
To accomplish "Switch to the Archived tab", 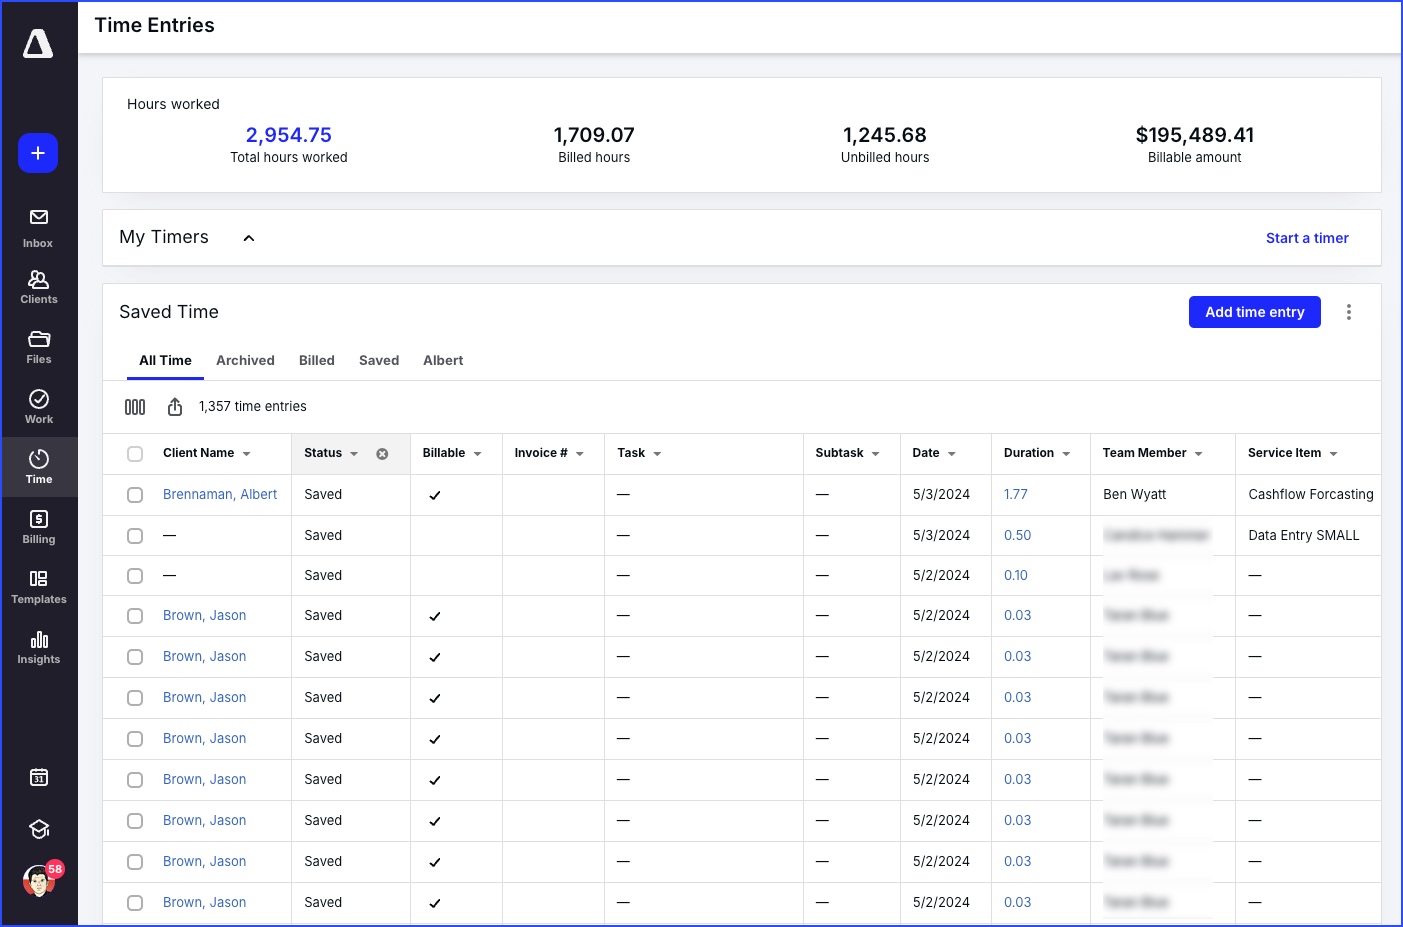I will pyautogui.click(x=245, y=361).
